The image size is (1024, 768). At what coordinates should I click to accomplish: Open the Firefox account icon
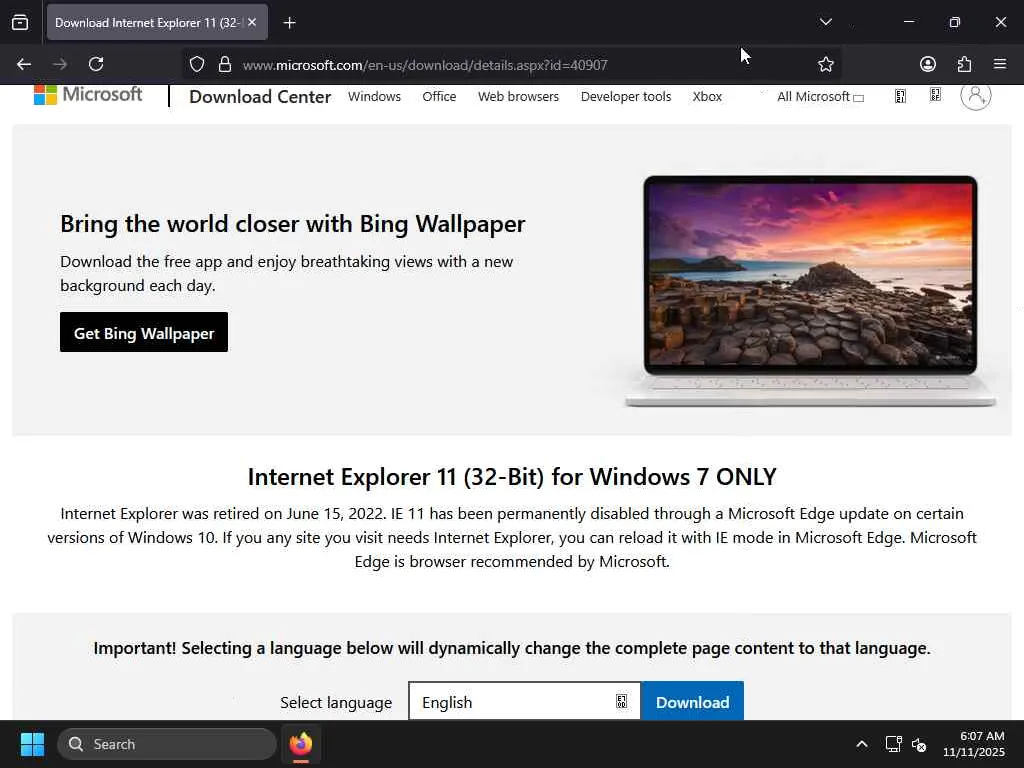click(x=927, y=64)
